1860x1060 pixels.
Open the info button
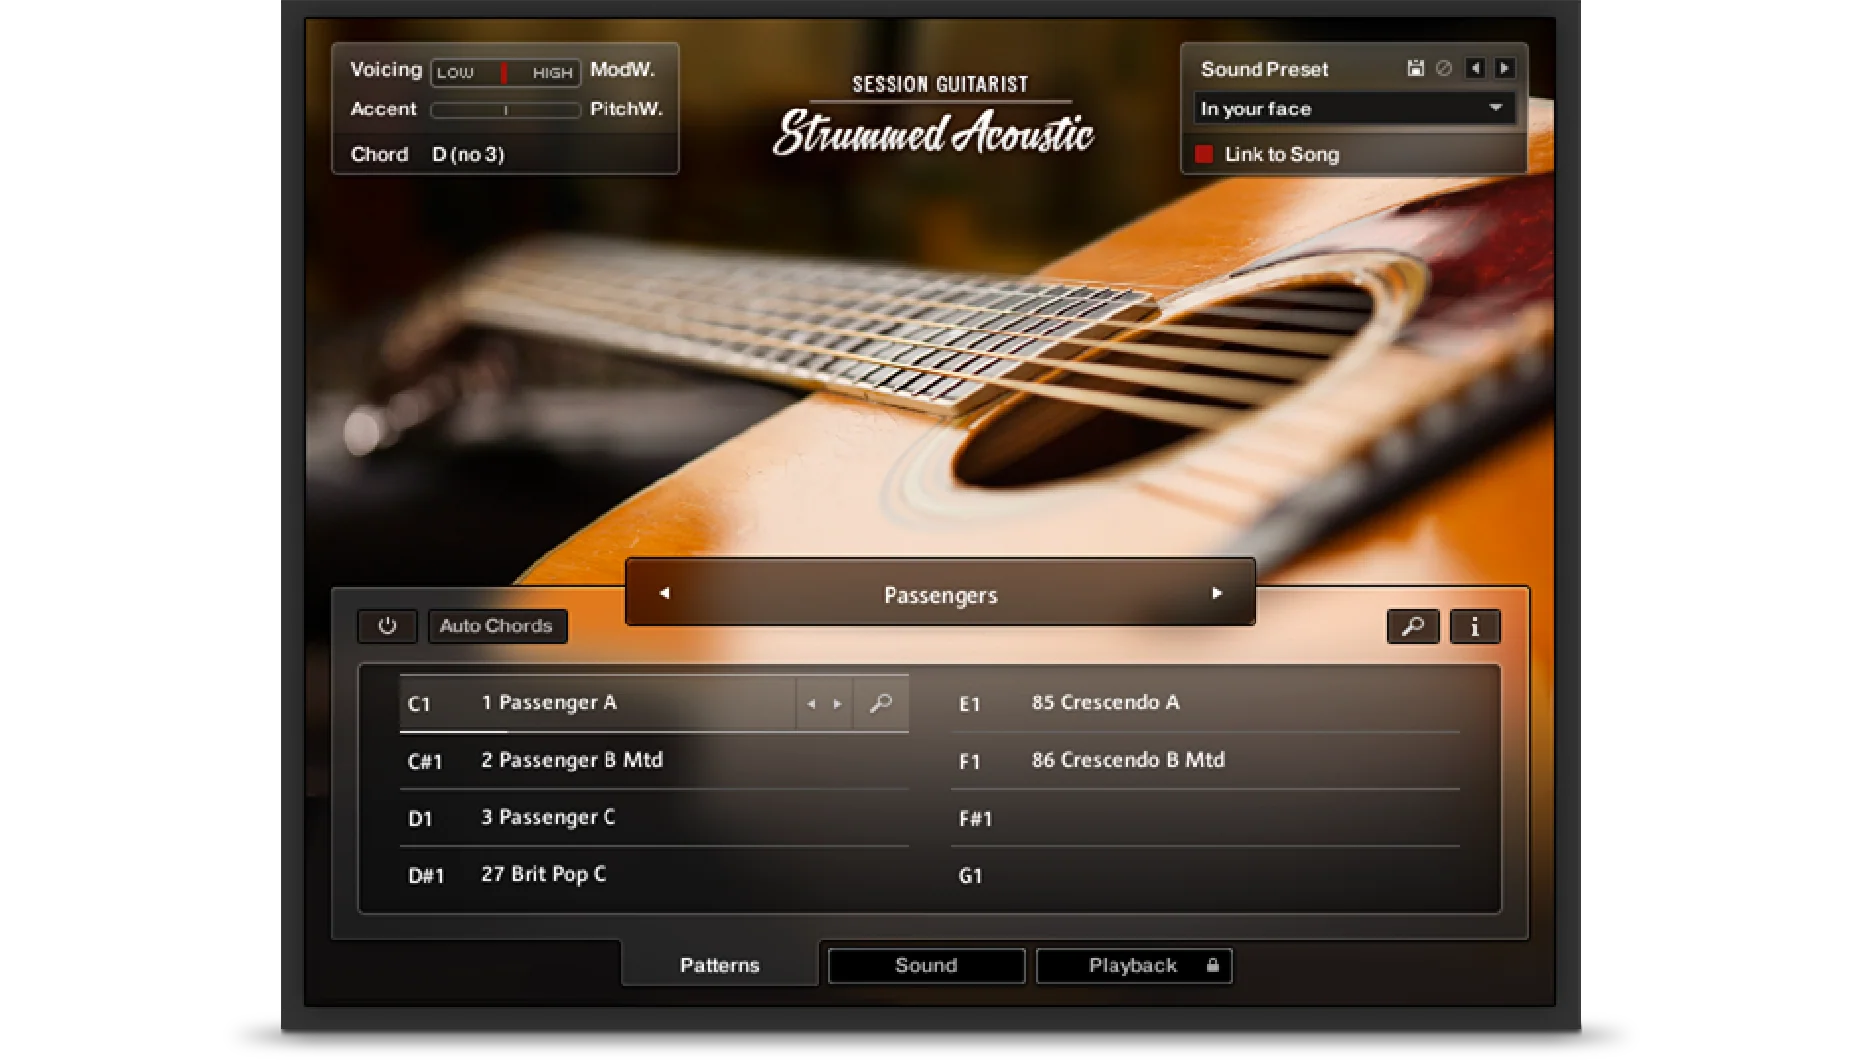point(1475,626)
